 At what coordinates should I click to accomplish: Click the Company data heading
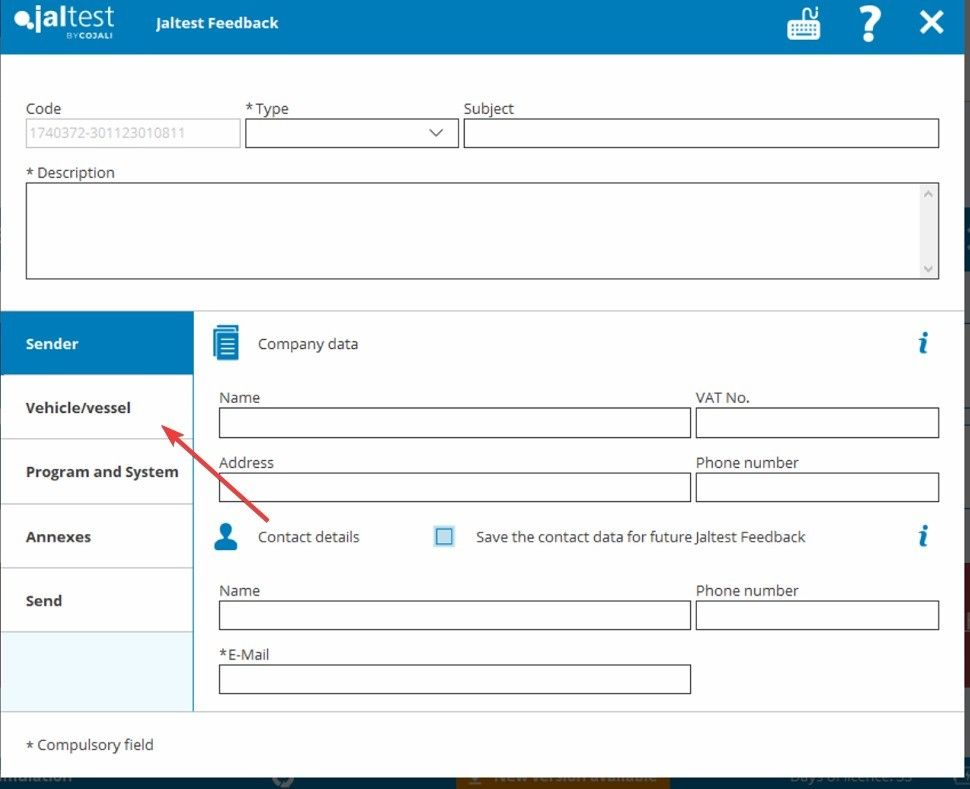tap(308, 344)
